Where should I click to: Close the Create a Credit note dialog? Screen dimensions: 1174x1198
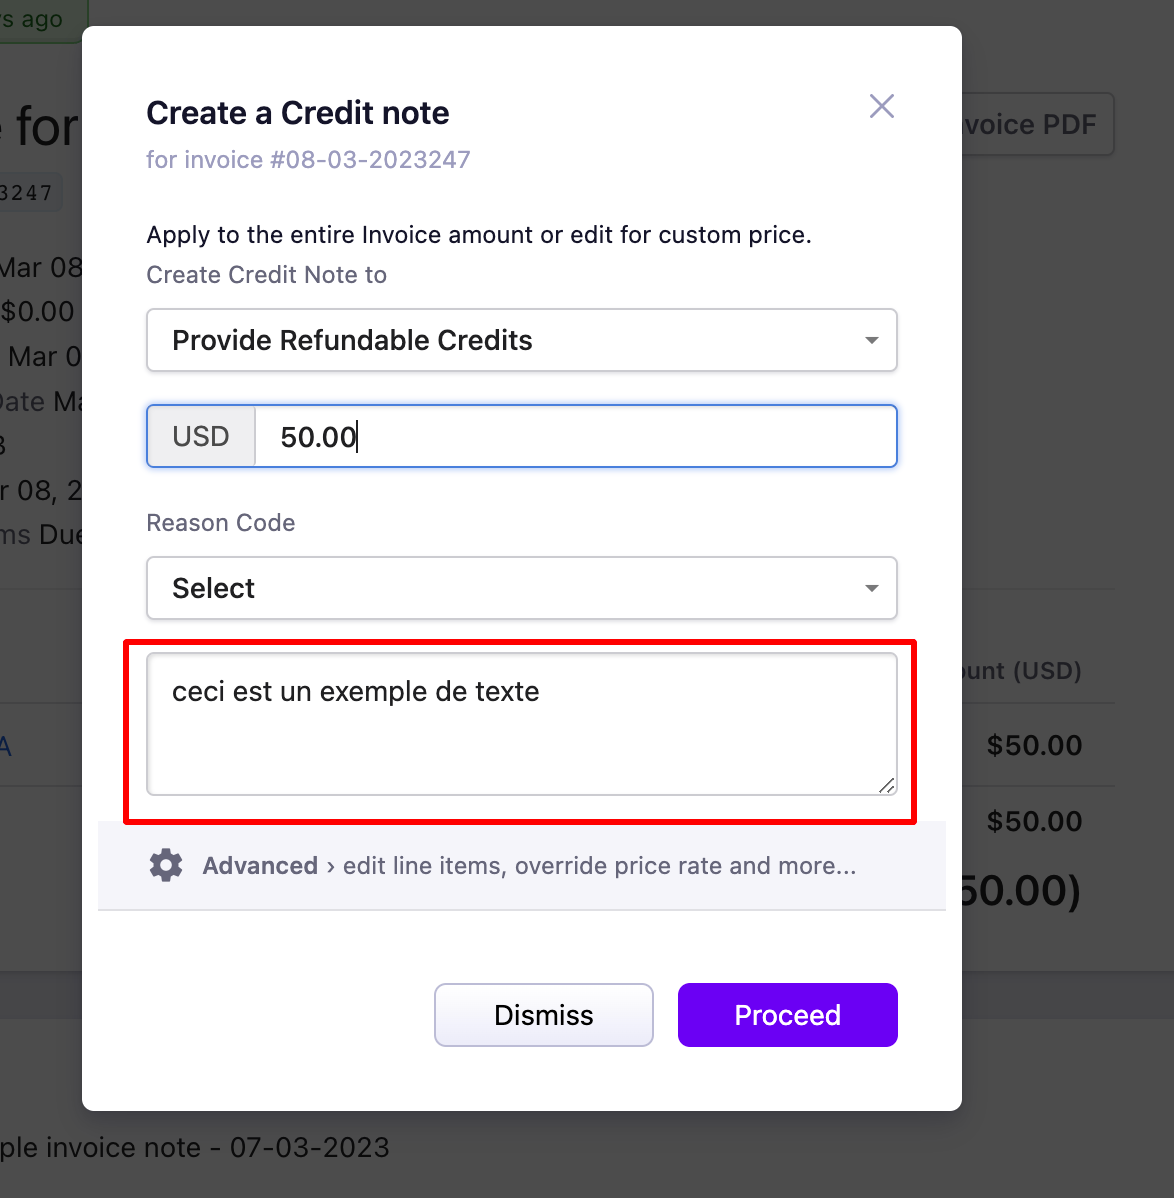click(x=881, y=106)
